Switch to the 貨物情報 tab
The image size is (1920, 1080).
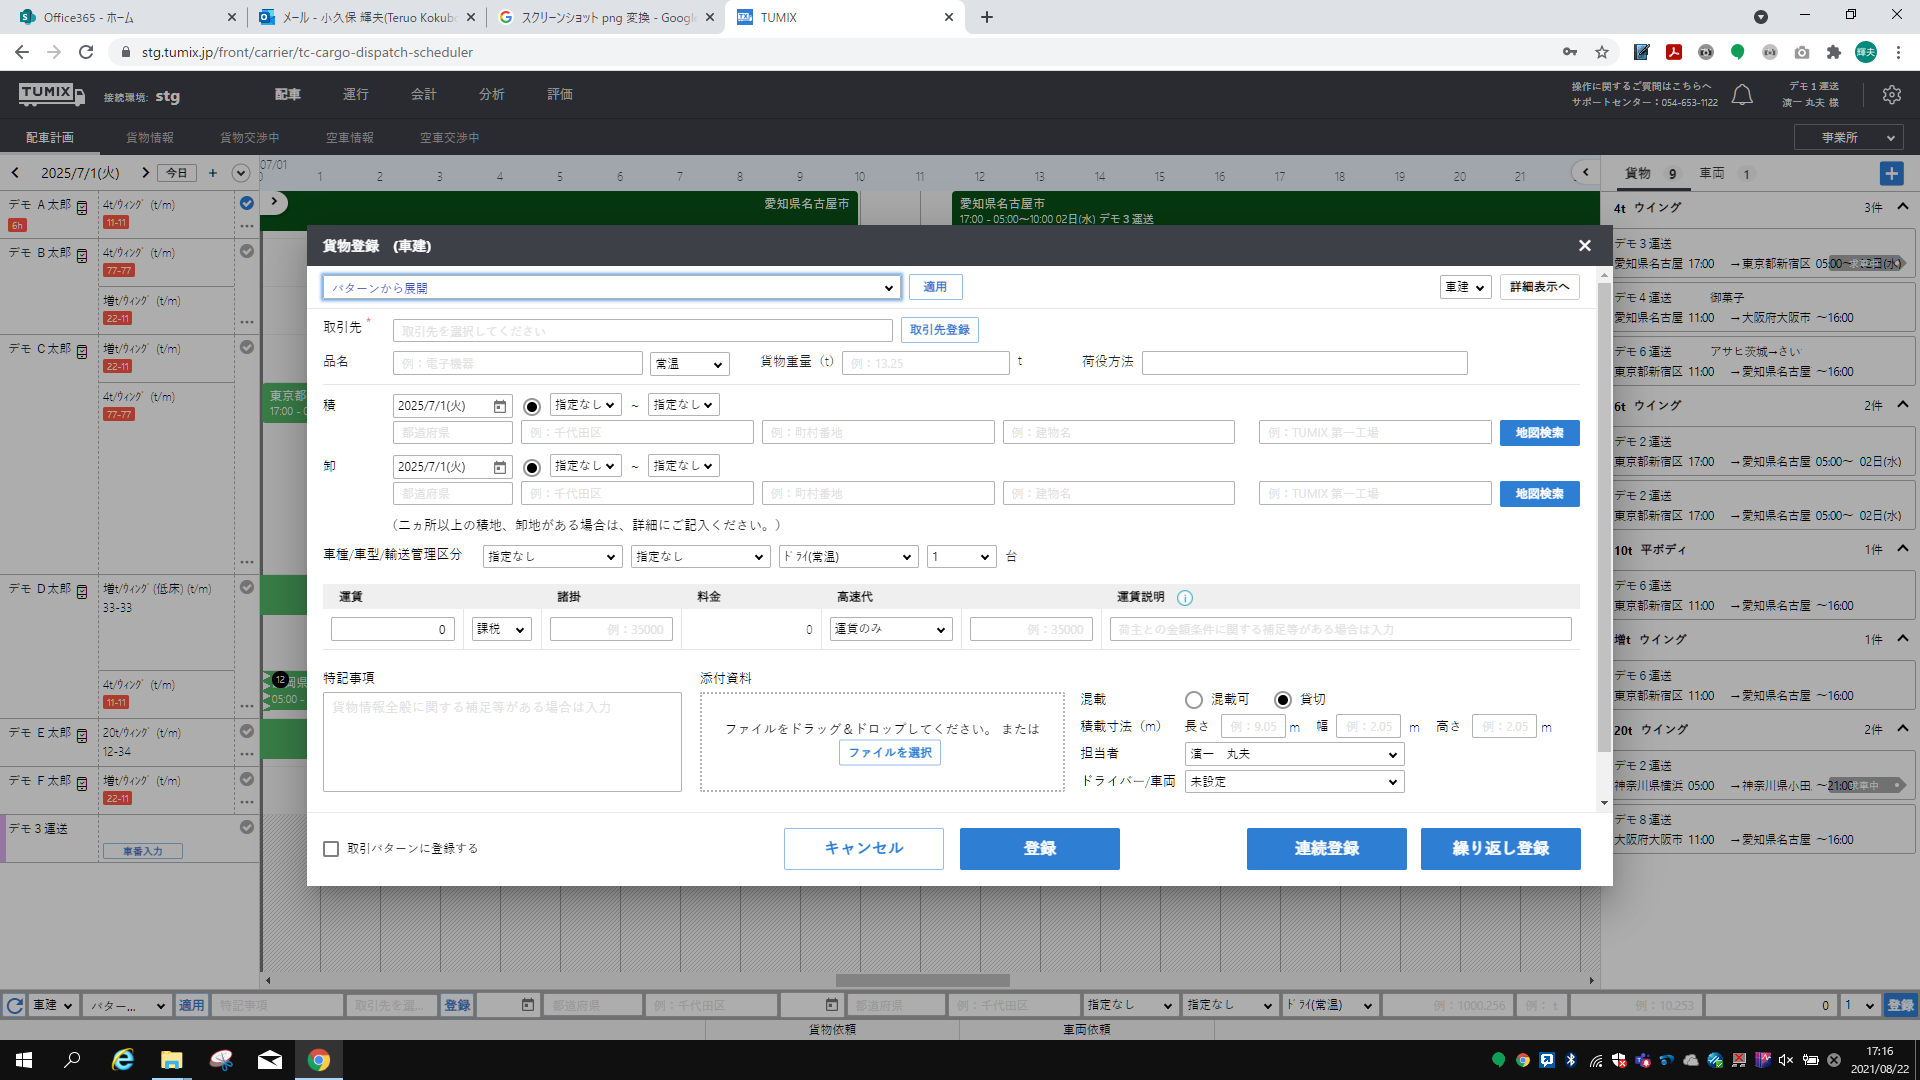point(150,138)
